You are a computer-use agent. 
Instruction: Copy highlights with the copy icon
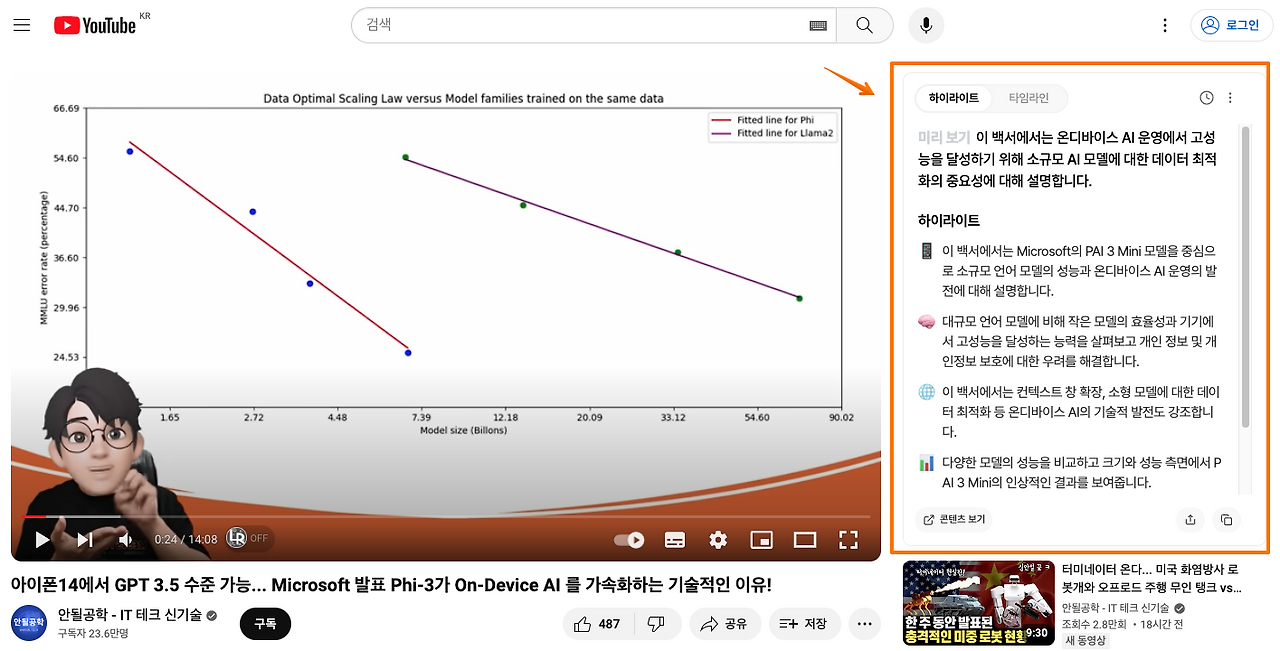point(1227,520)
